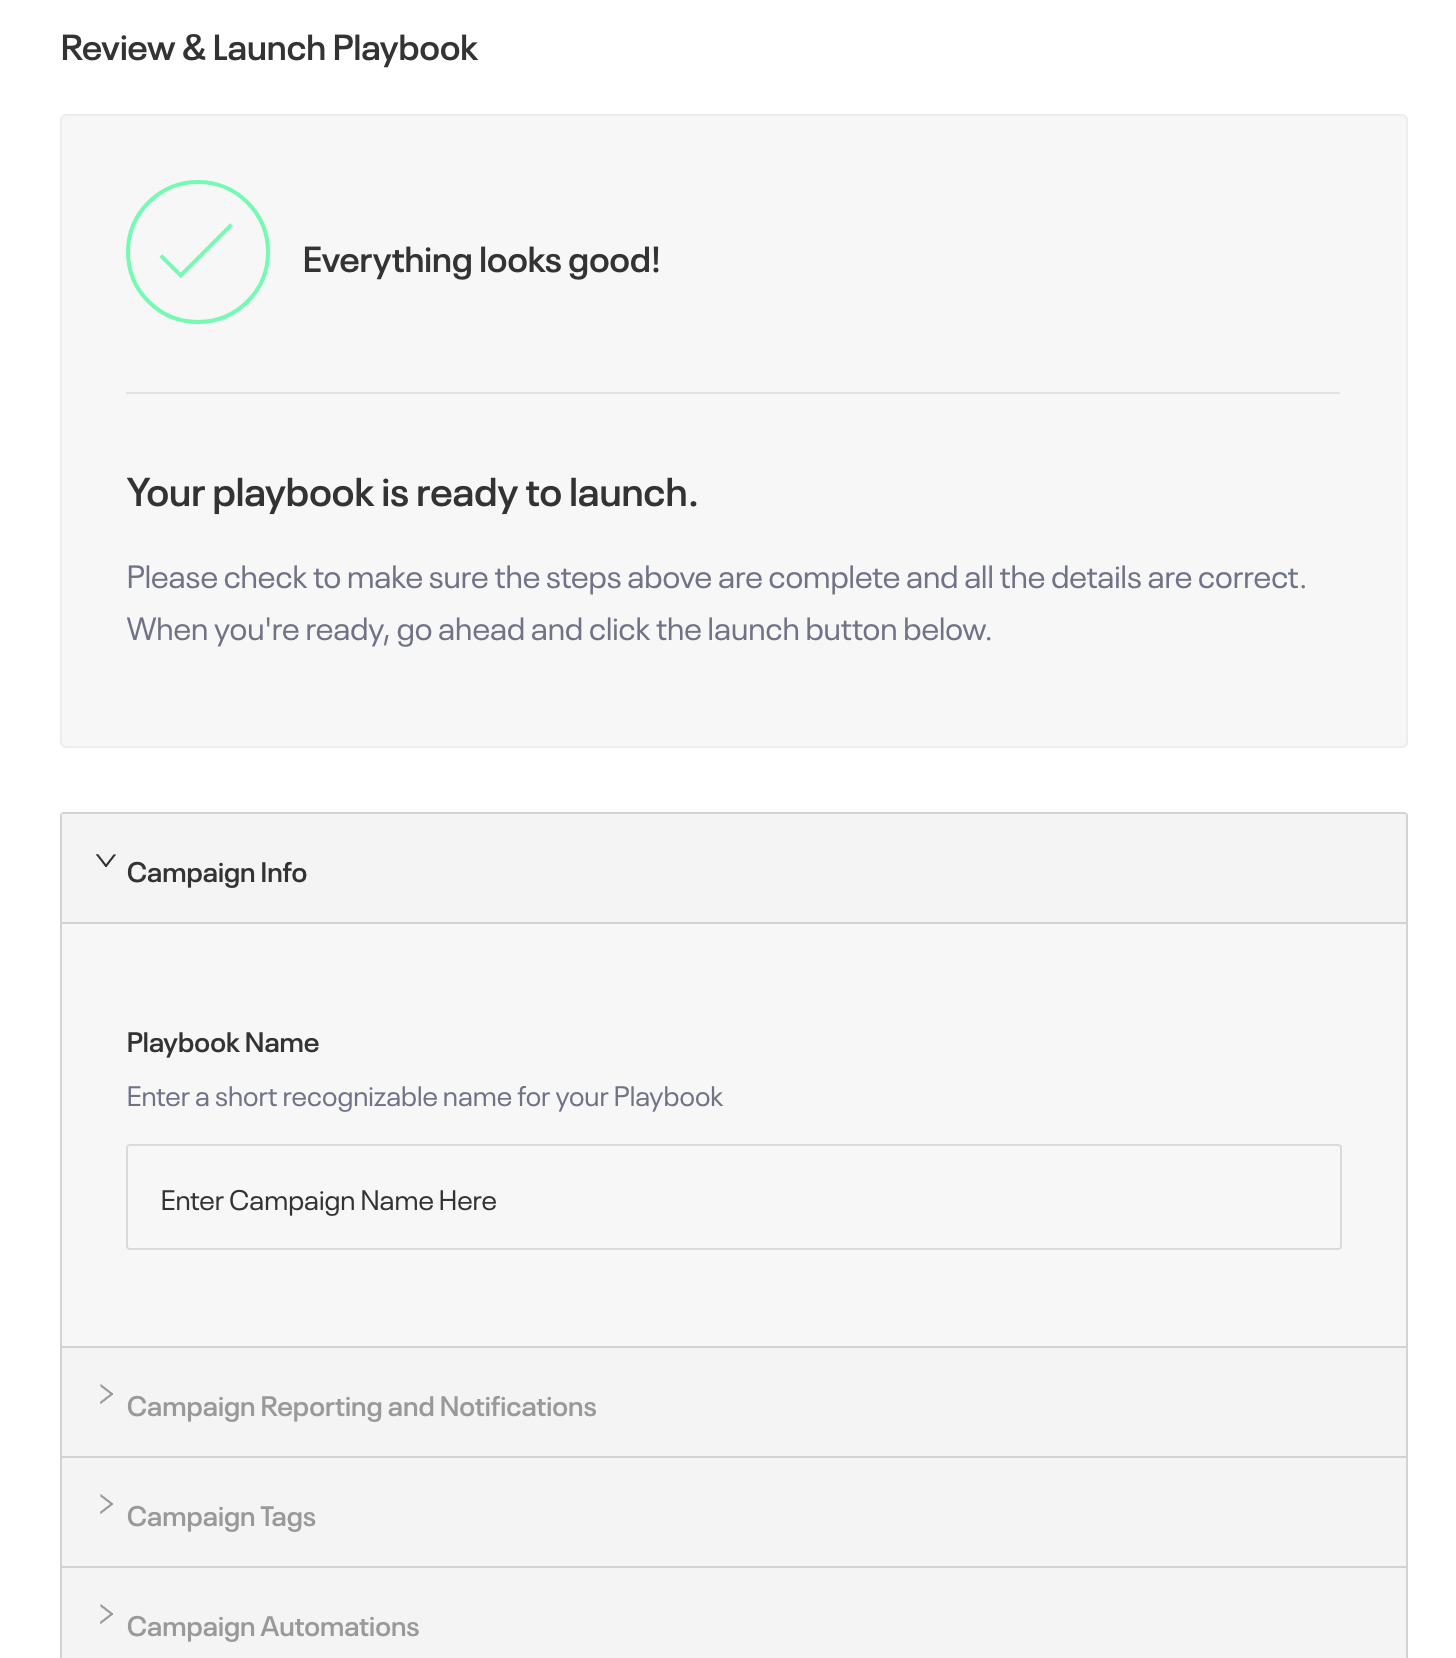Screen dimensions: 1456x1658
Task: Click the checkmark inside the green circle
Action: [197, 250]
